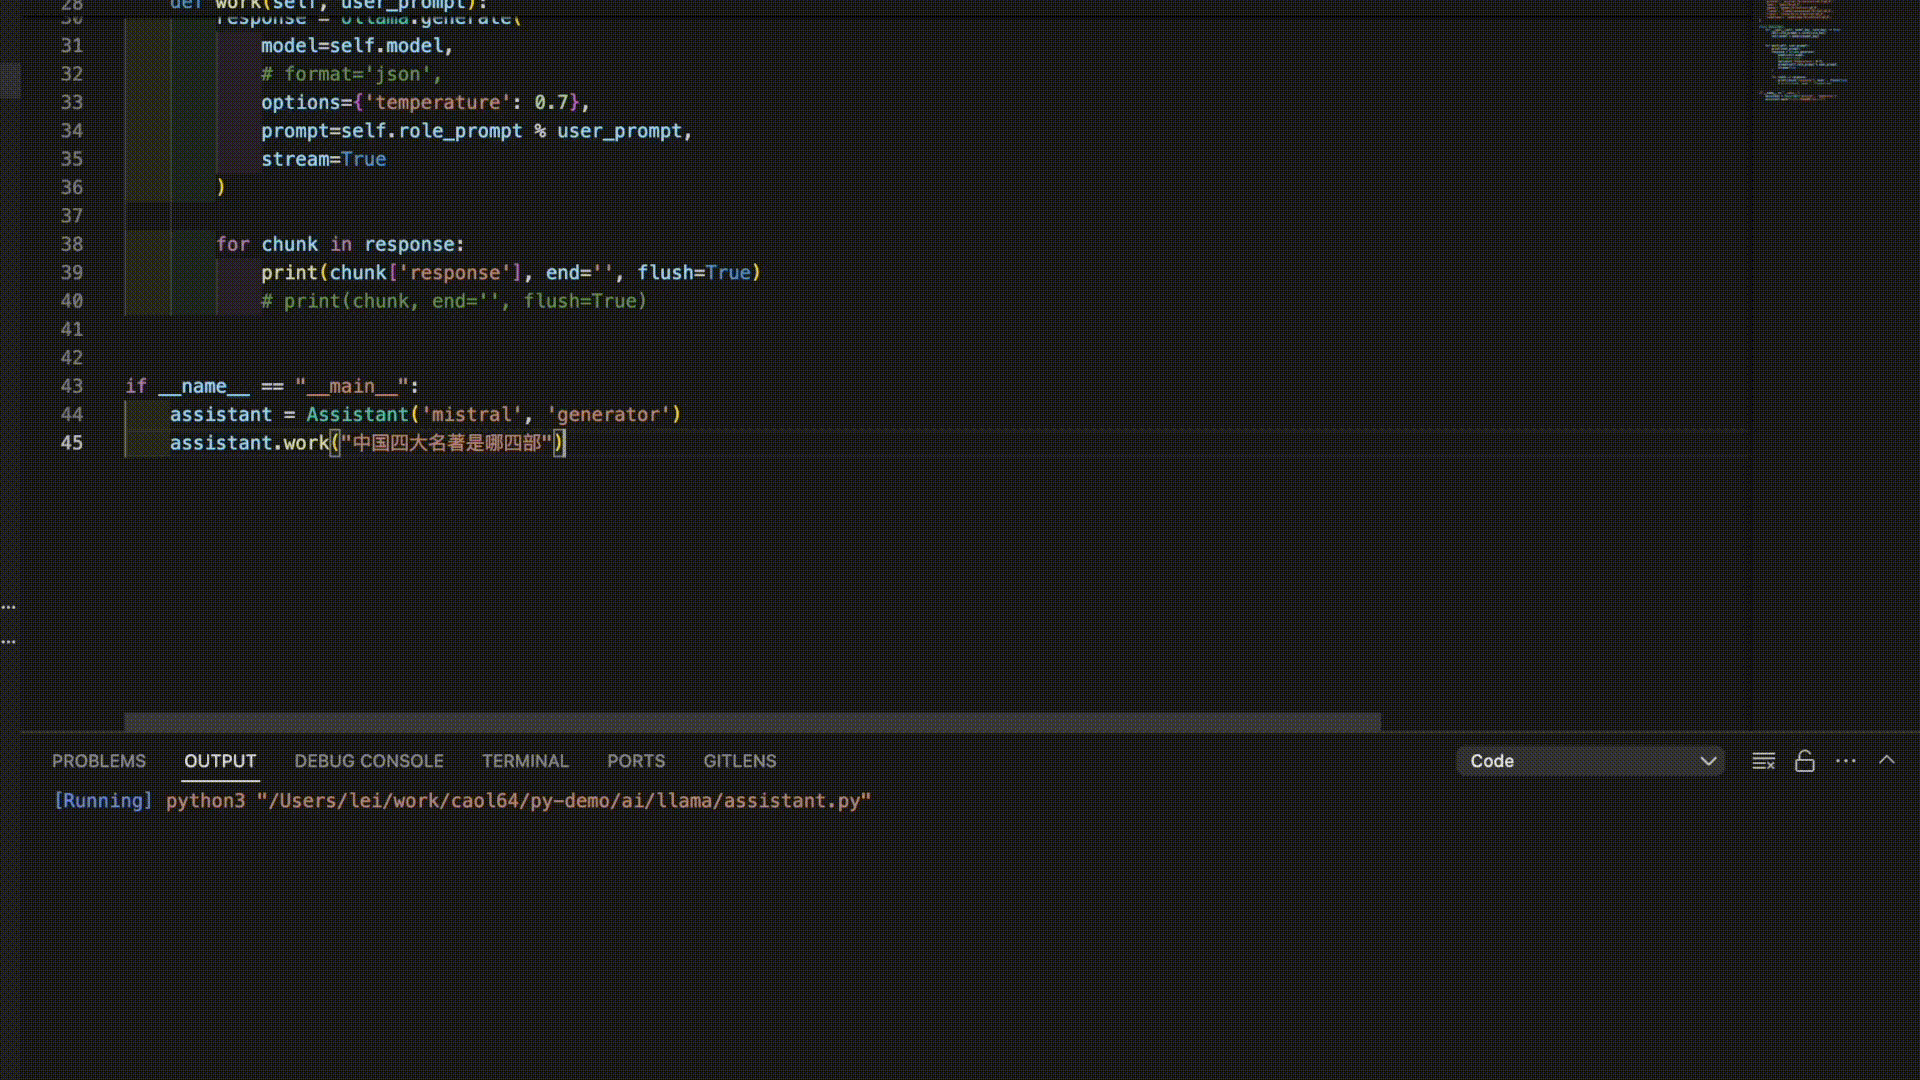This screenshot has height=1080, width=1920.
Task: Click the stream=True code line
Action: pos(323,159)
